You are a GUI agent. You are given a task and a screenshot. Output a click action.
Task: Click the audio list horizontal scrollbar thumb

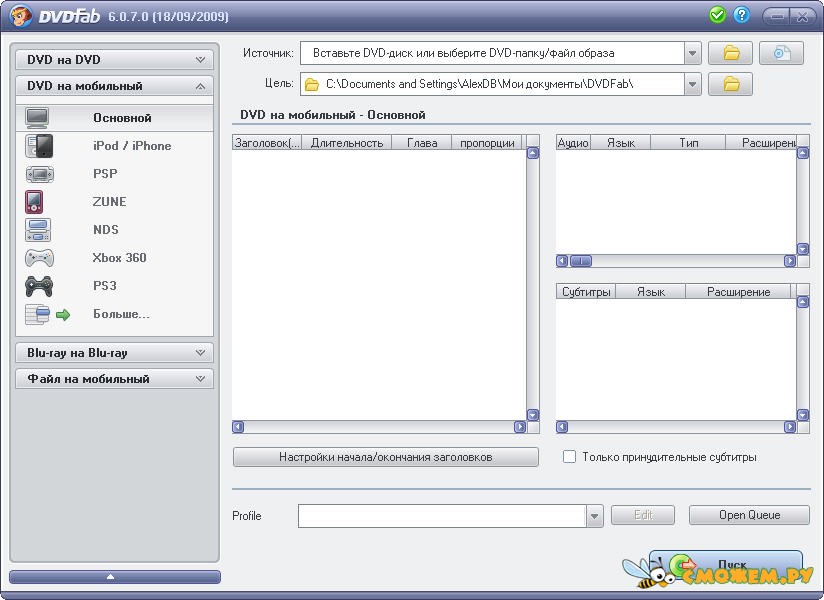[x=581, y=261]
